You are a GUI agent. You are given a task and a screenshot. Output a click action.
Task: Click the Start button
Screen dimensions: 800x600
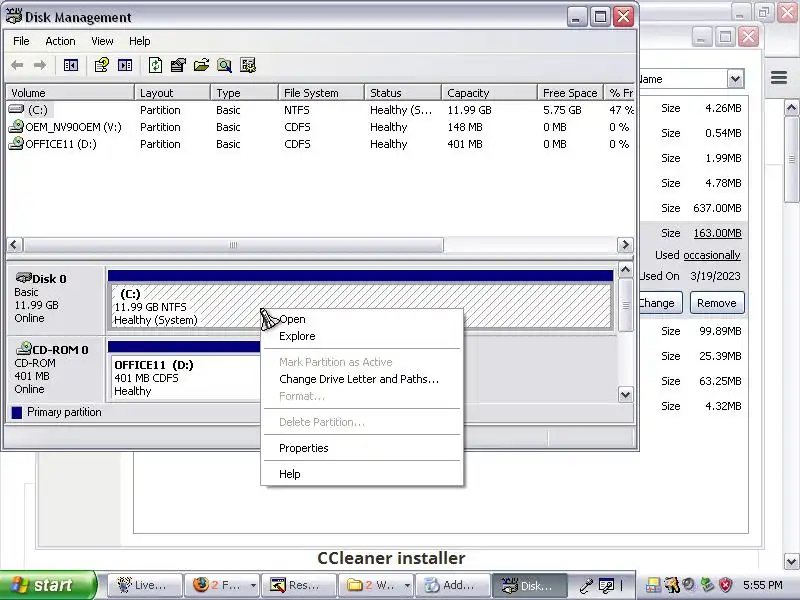click(48, 585)
